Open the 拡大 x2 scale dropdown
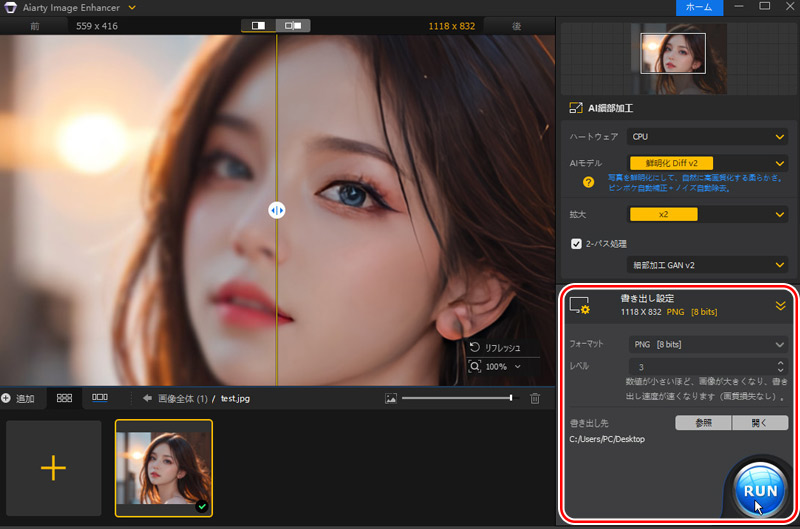Image resolution: width=800 pixels, height=529 pixels. tap(708, 214)
